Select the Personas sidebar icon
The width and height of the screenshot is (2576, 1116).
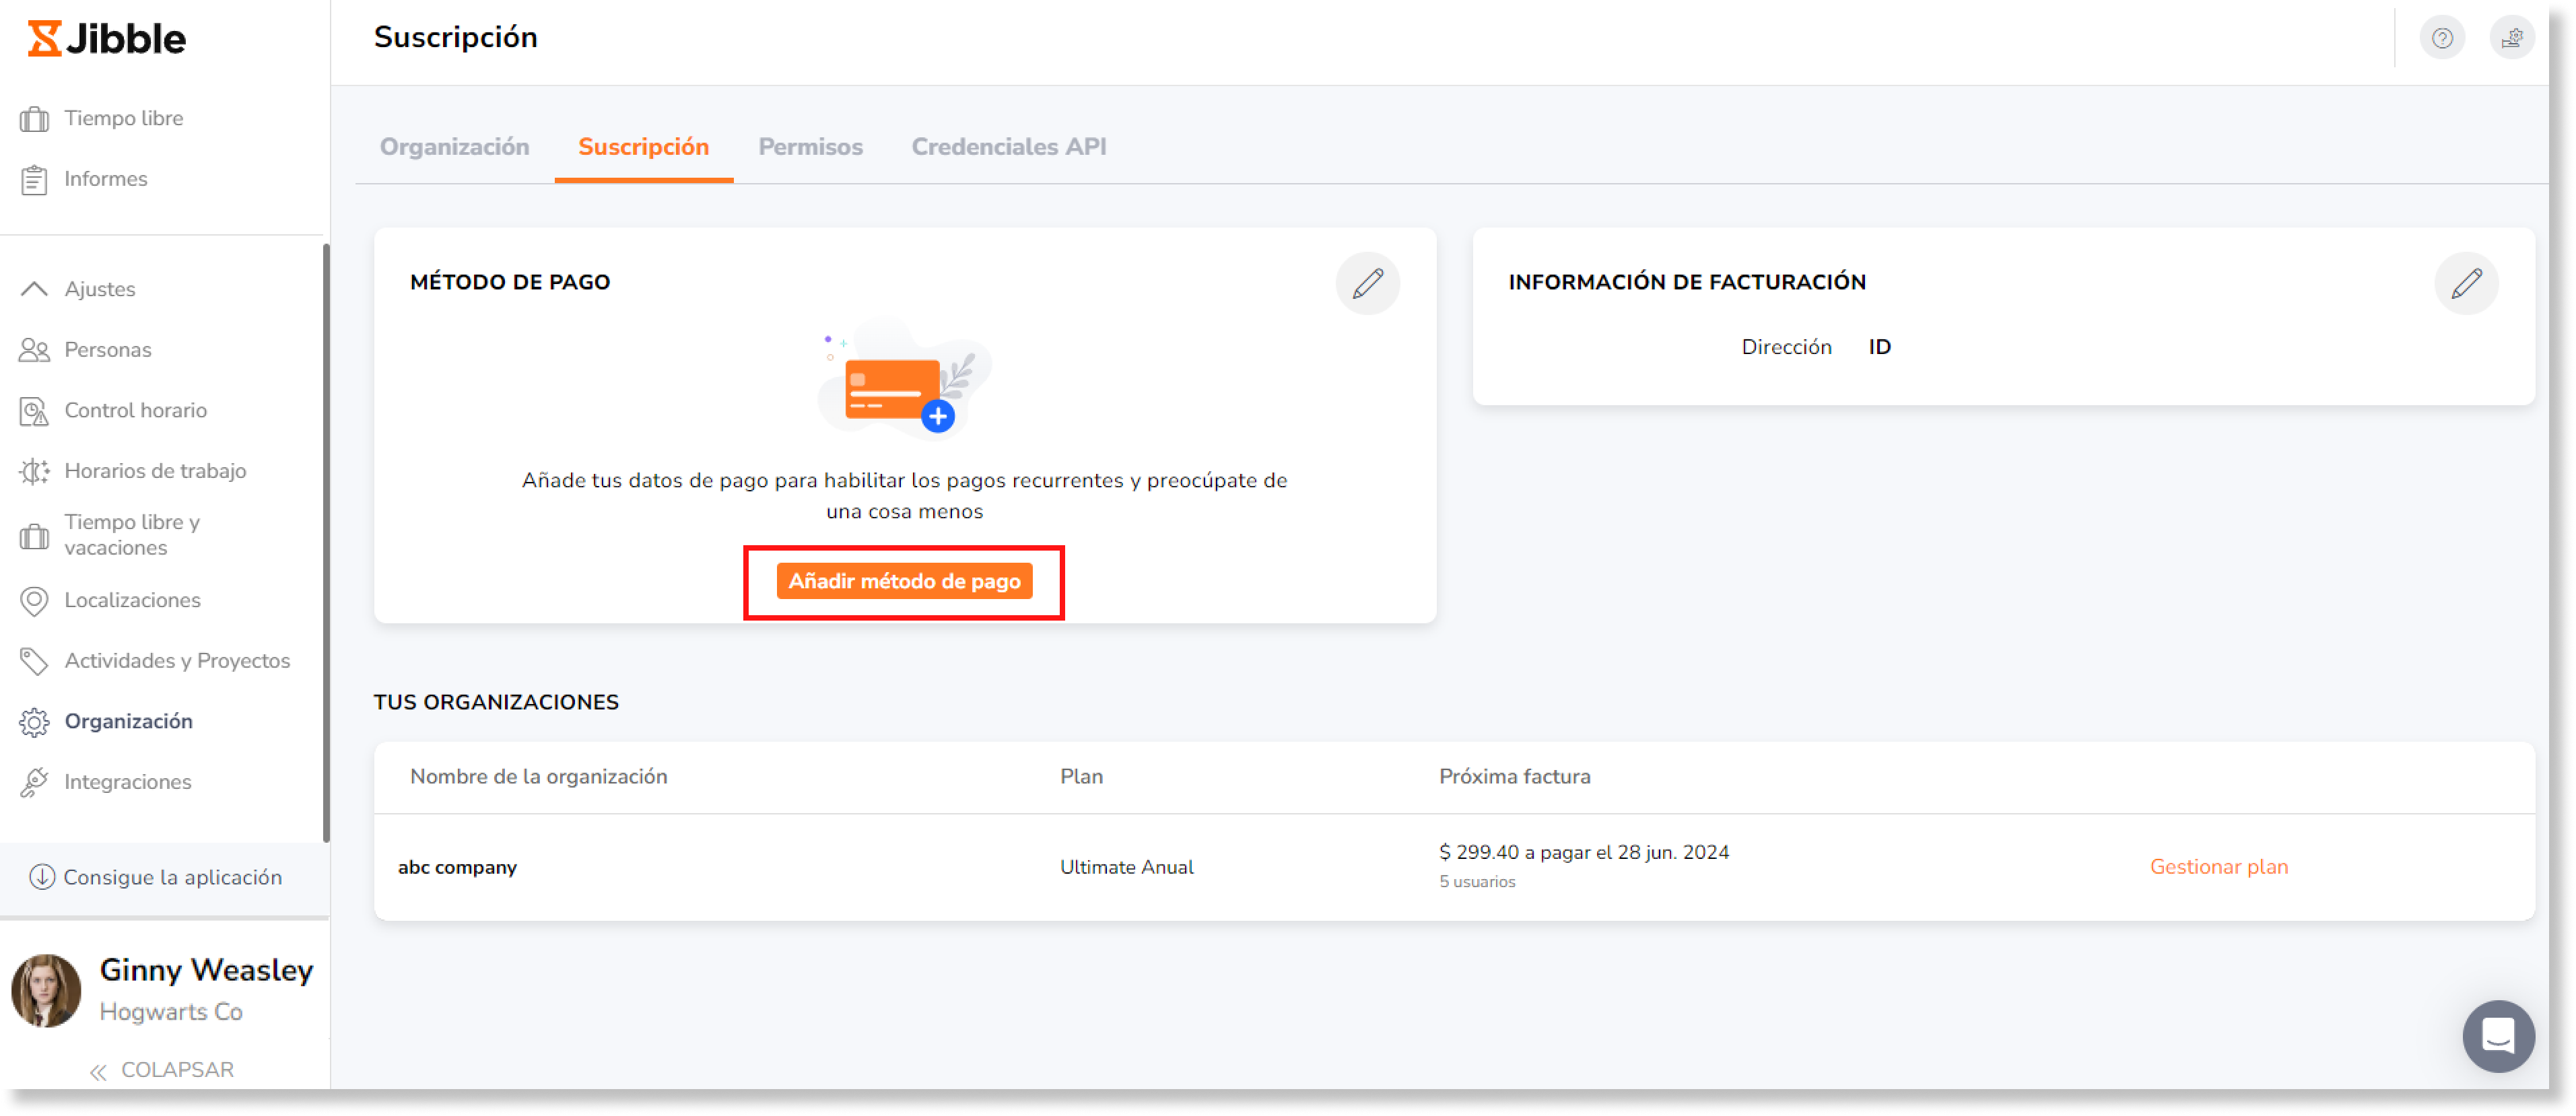34,349
